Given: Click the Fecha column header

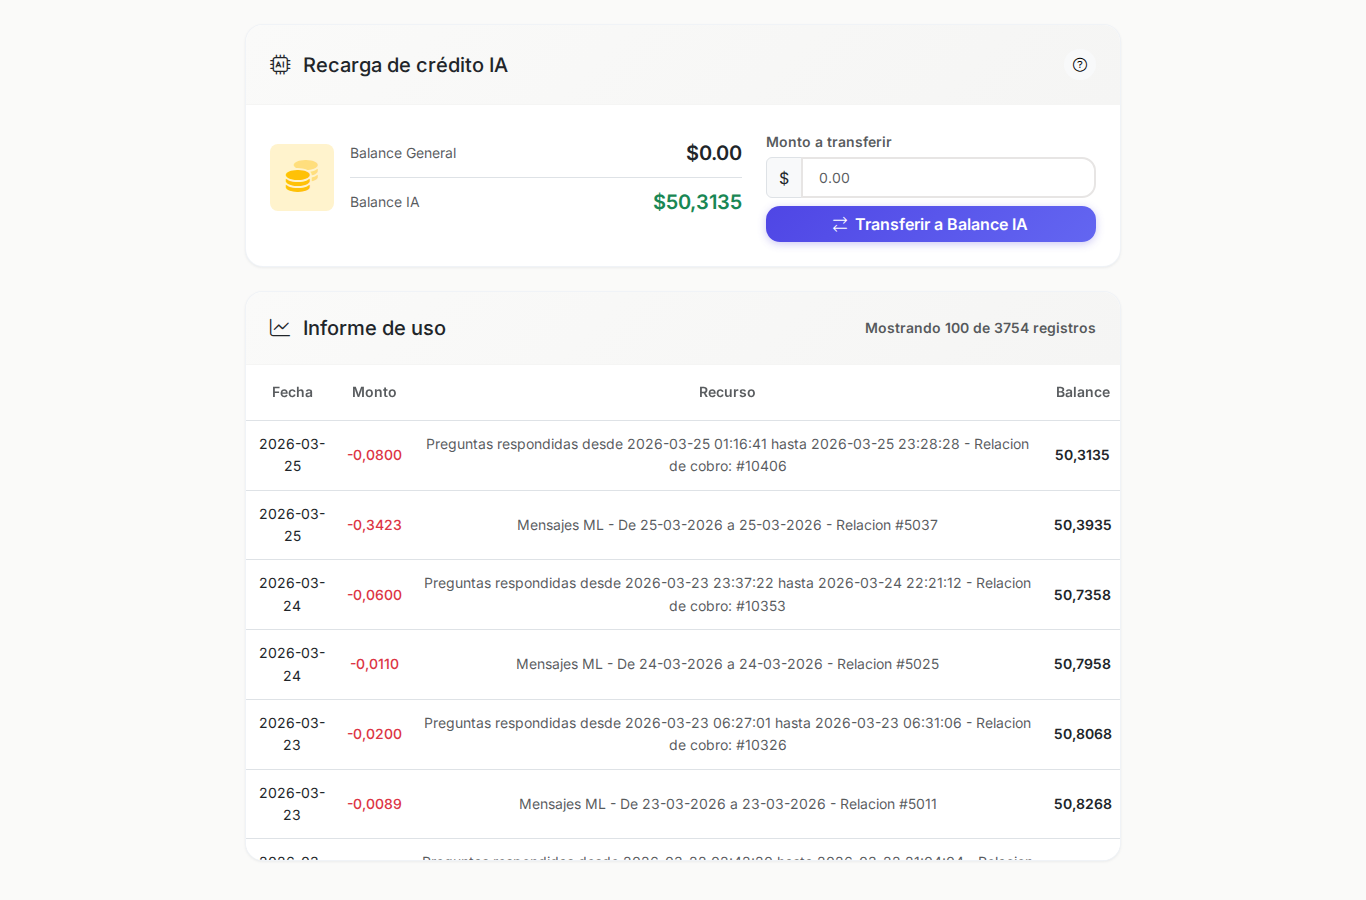Looking at the screenshot, I should 292,392.
